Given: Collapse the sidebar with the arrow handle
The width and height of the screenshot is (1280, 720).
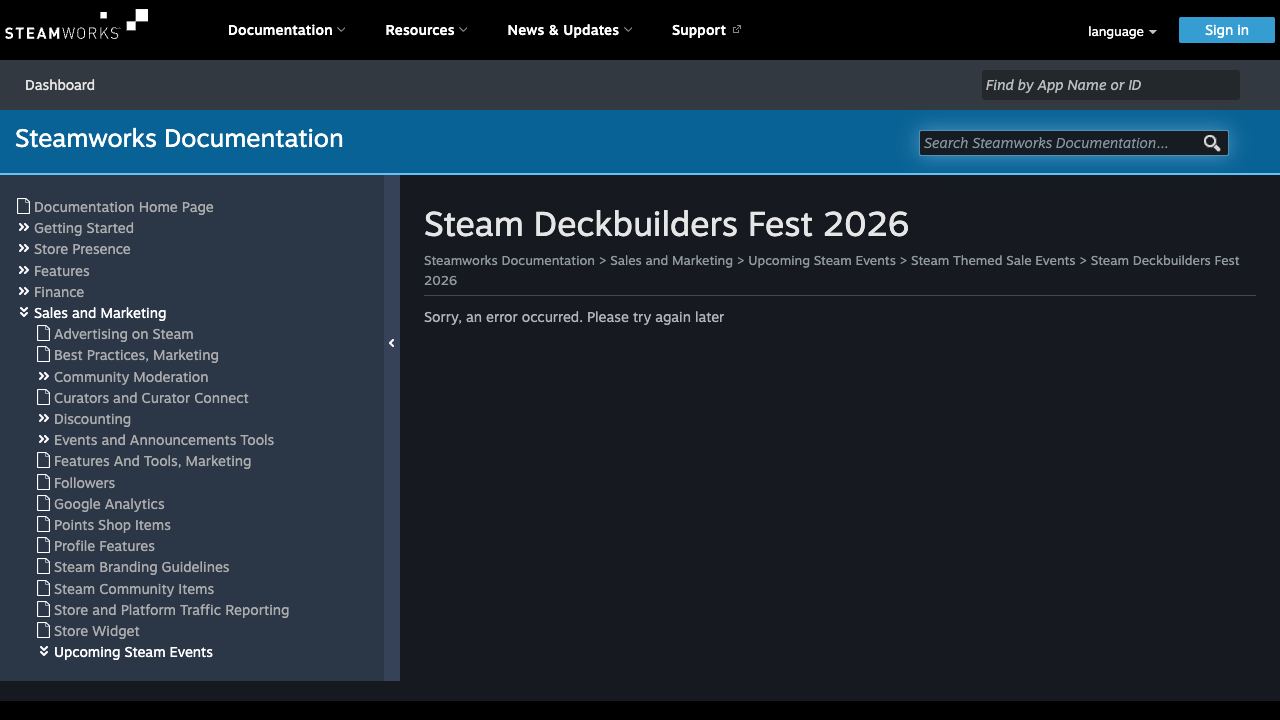Looking at the screenshot, I should pos(392,343).
